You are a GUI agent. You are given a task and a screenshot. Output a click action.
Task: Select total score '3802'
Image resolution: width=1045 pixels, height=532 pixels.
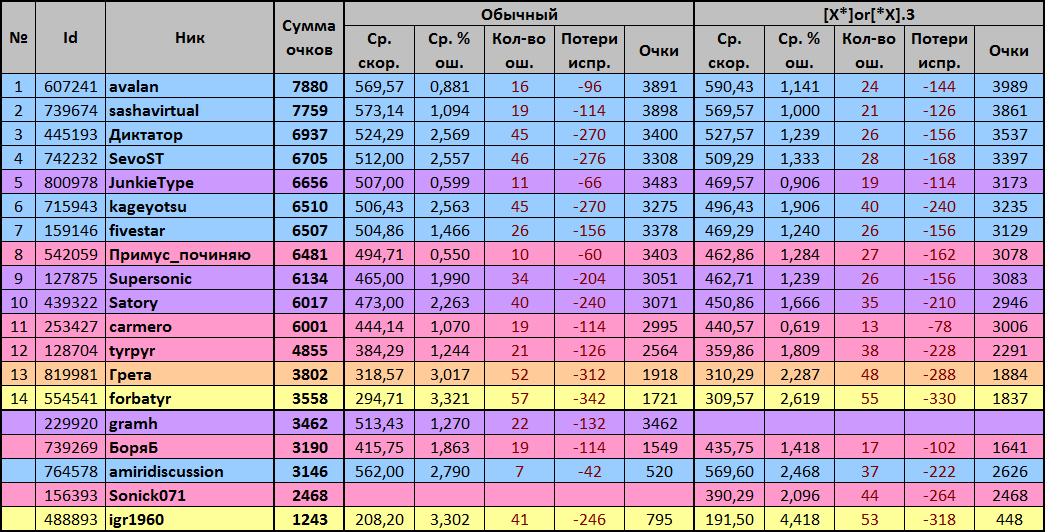pos(309,375)
